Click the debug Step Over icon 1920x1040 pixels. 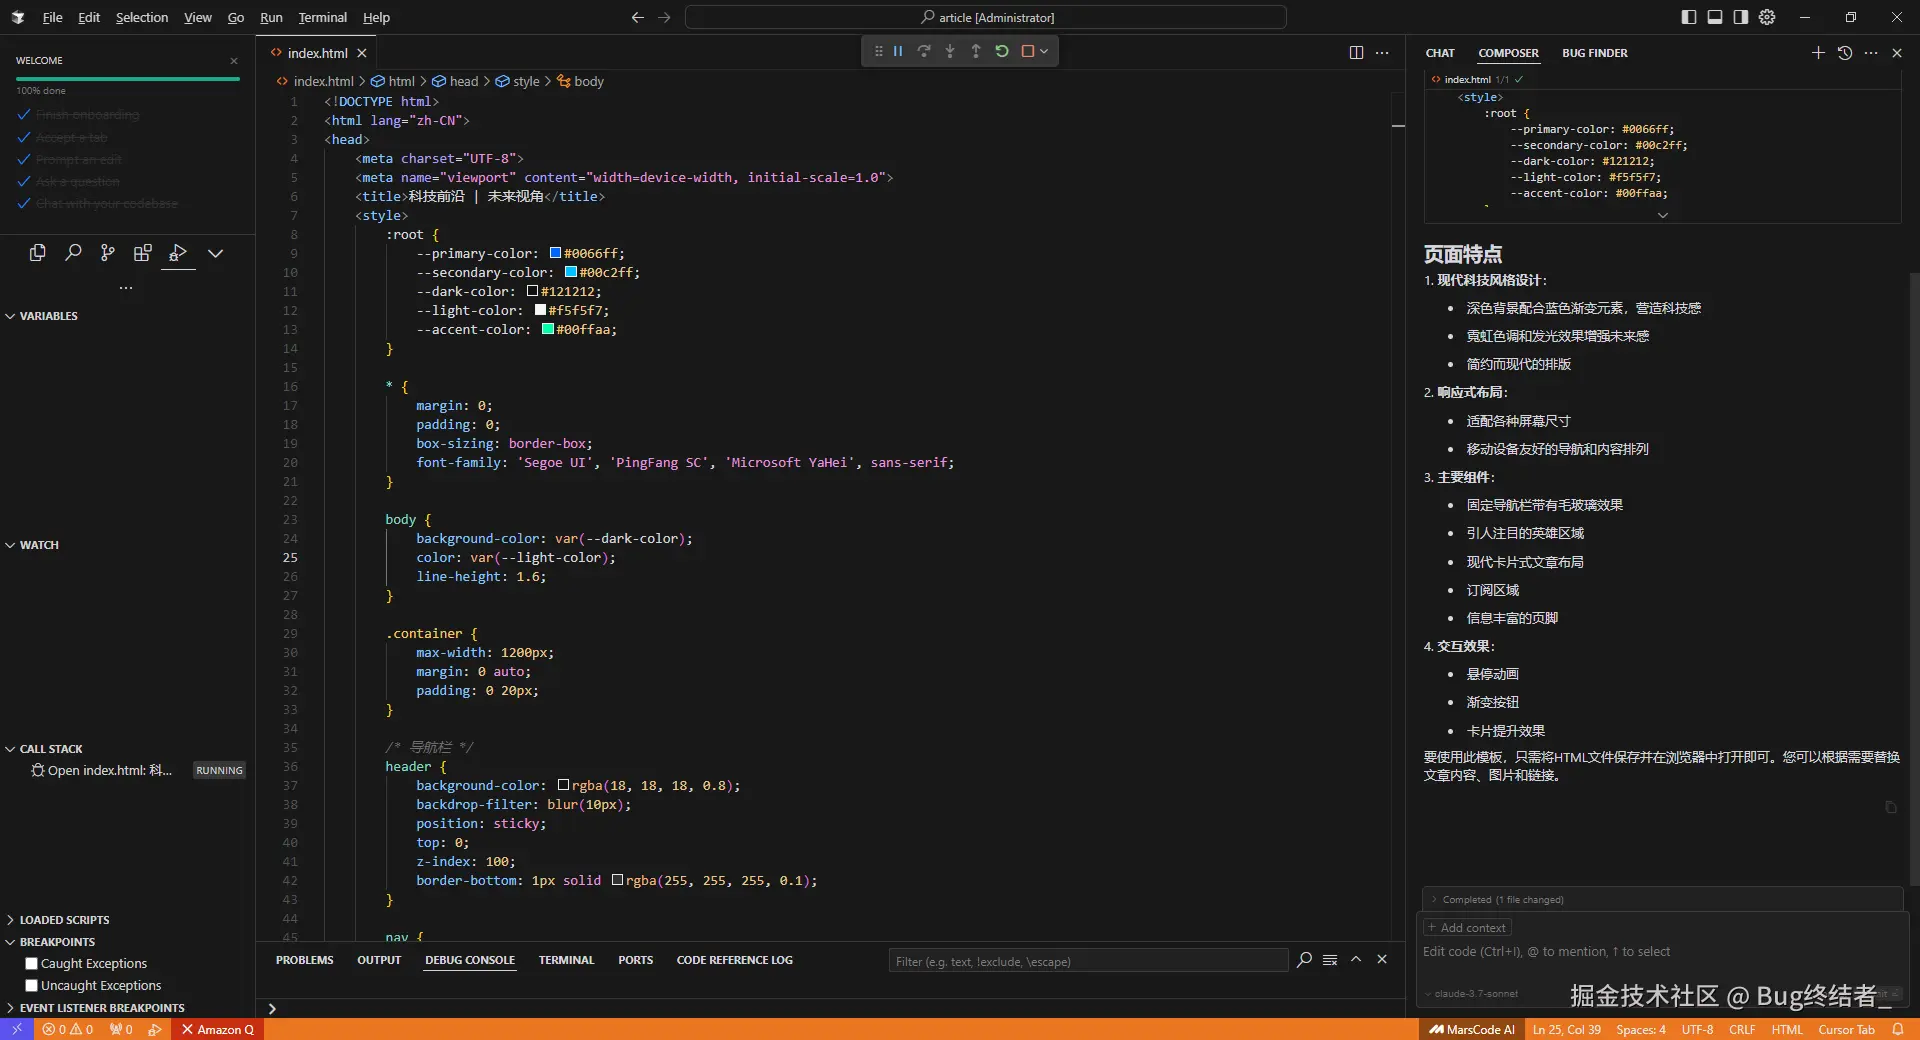(924, 51)
